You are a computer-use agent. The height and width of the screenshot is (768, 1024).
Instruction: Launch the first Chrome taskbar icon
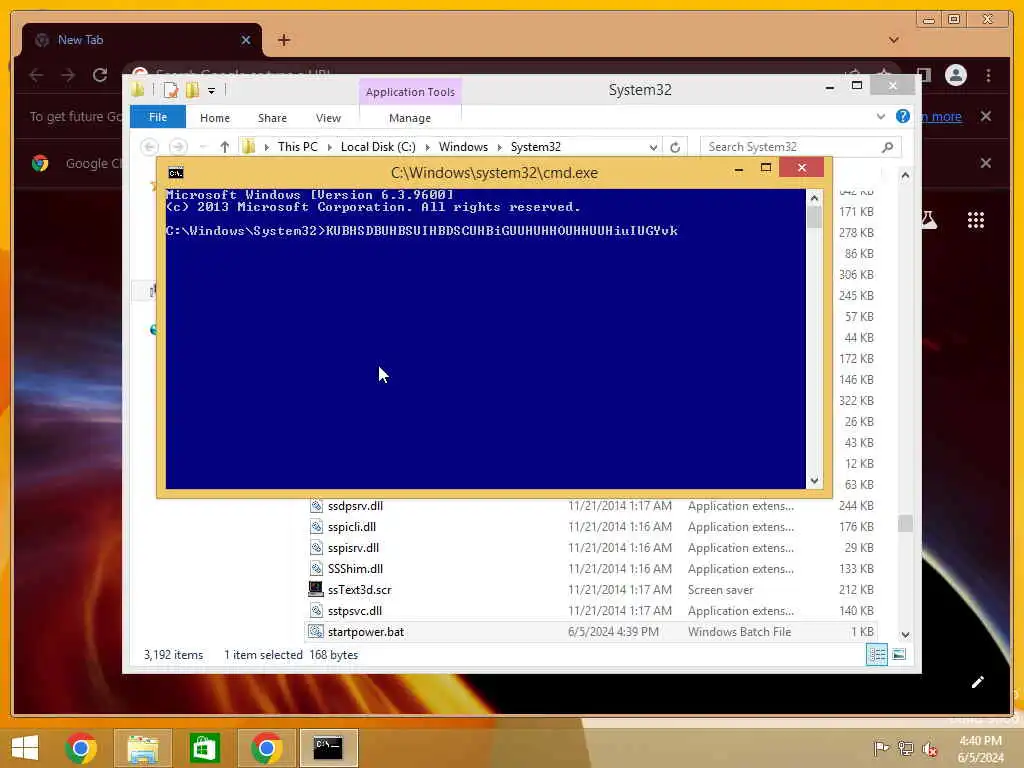pyautogui.click(x=81, y=748)
